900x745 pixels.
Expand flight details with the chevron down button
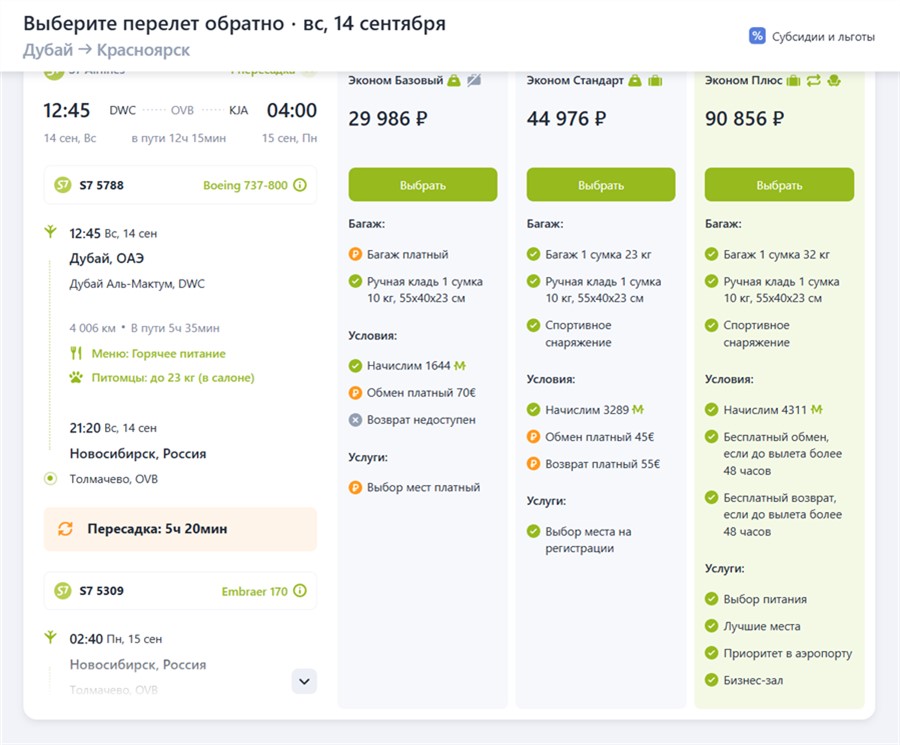coord(304,681)
